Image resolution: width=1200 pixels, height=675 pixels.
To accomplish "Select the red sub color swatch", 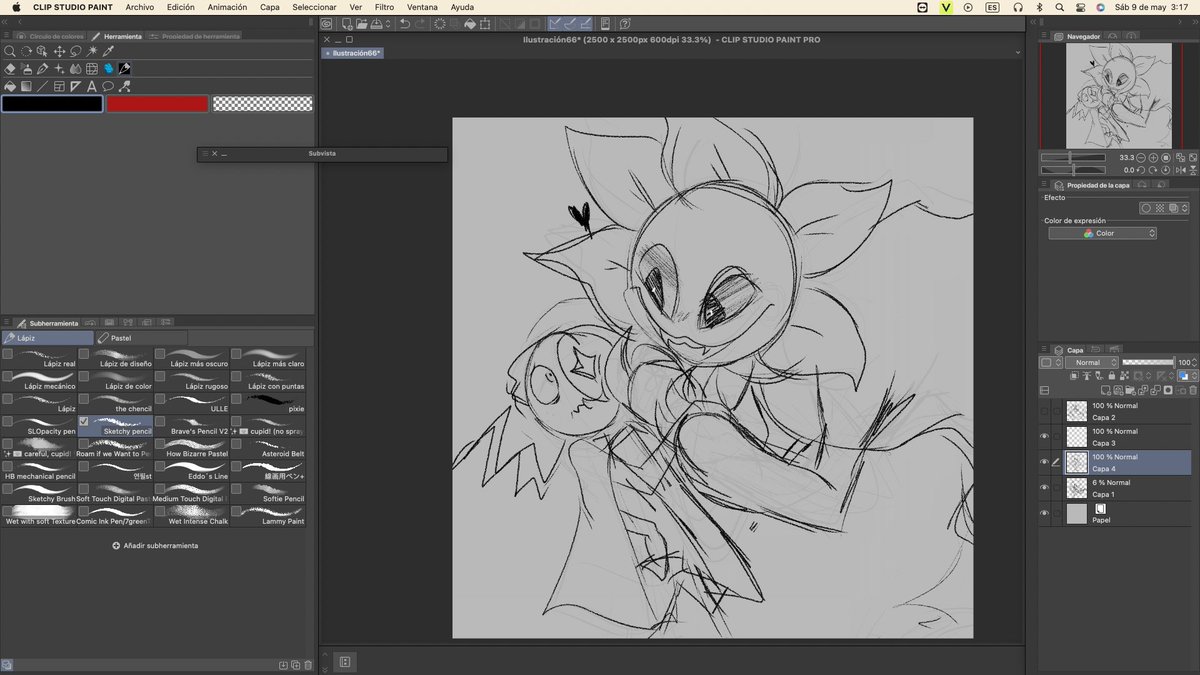I will point(157,103).
